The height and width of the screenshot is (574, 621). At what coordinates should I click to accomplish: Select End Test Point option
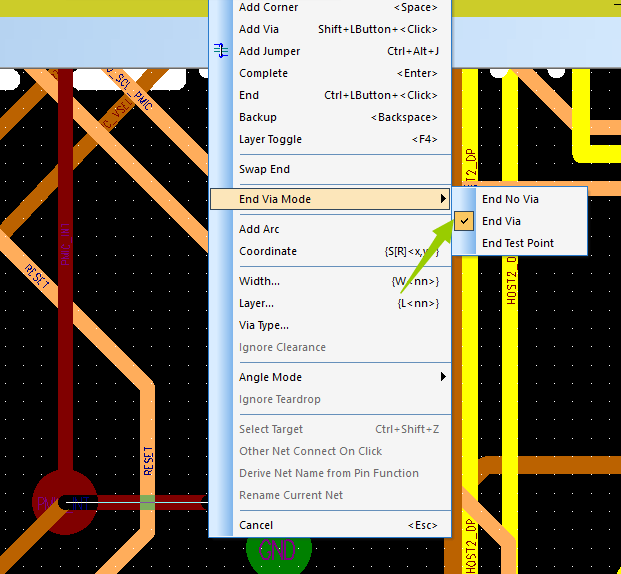(x=520, y=243)
